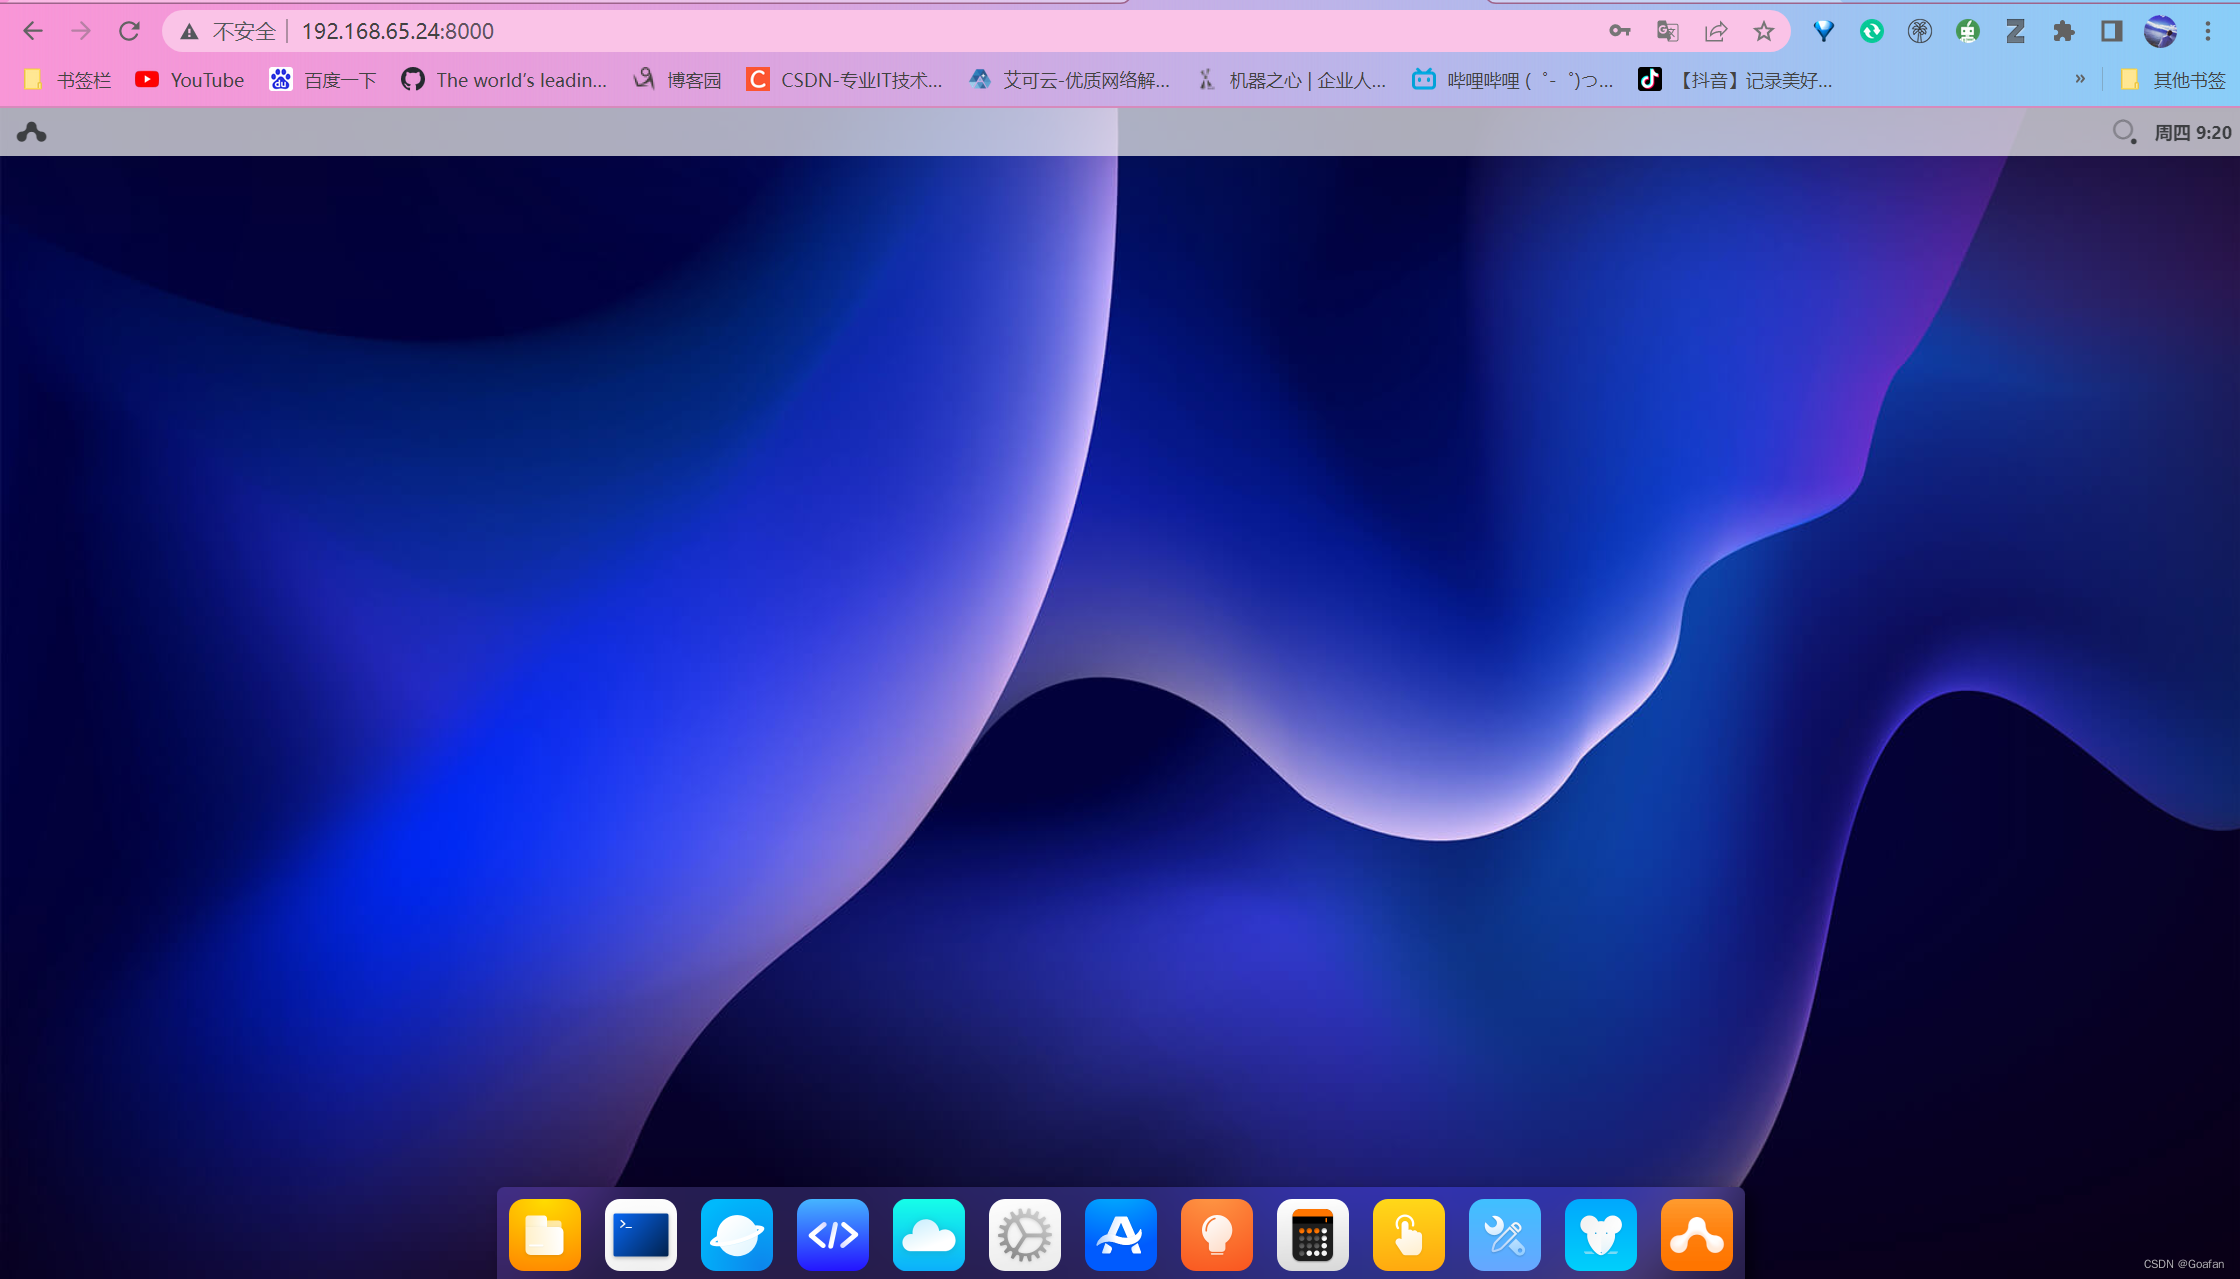The width and height of the screenshot is (2240, 1279).
Task: Expand the hidden bookmarks chevron
Action: point(2080,79)
